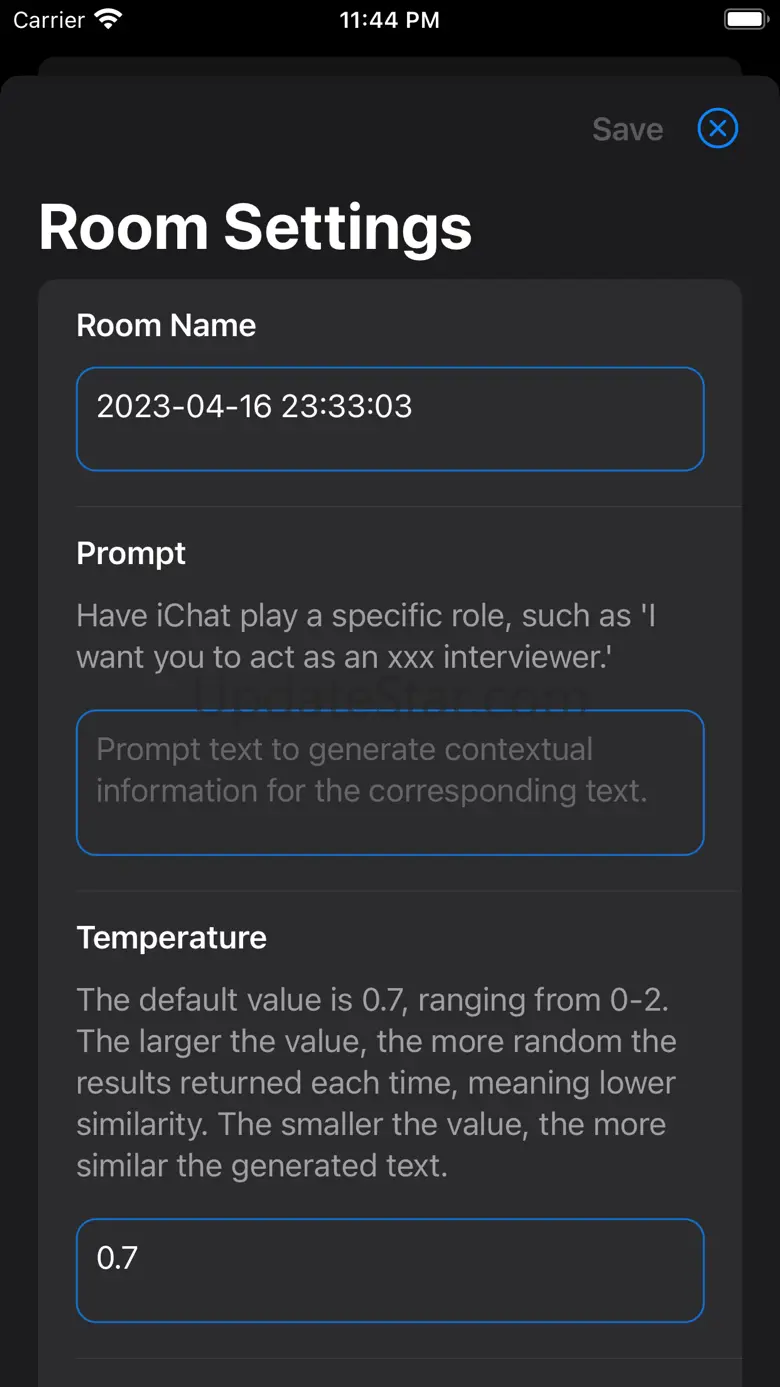The height and width of the screenshot is (1387, 780).
Task: Tap the "similar the generated text" line
Action: [x=261, y=1166]
